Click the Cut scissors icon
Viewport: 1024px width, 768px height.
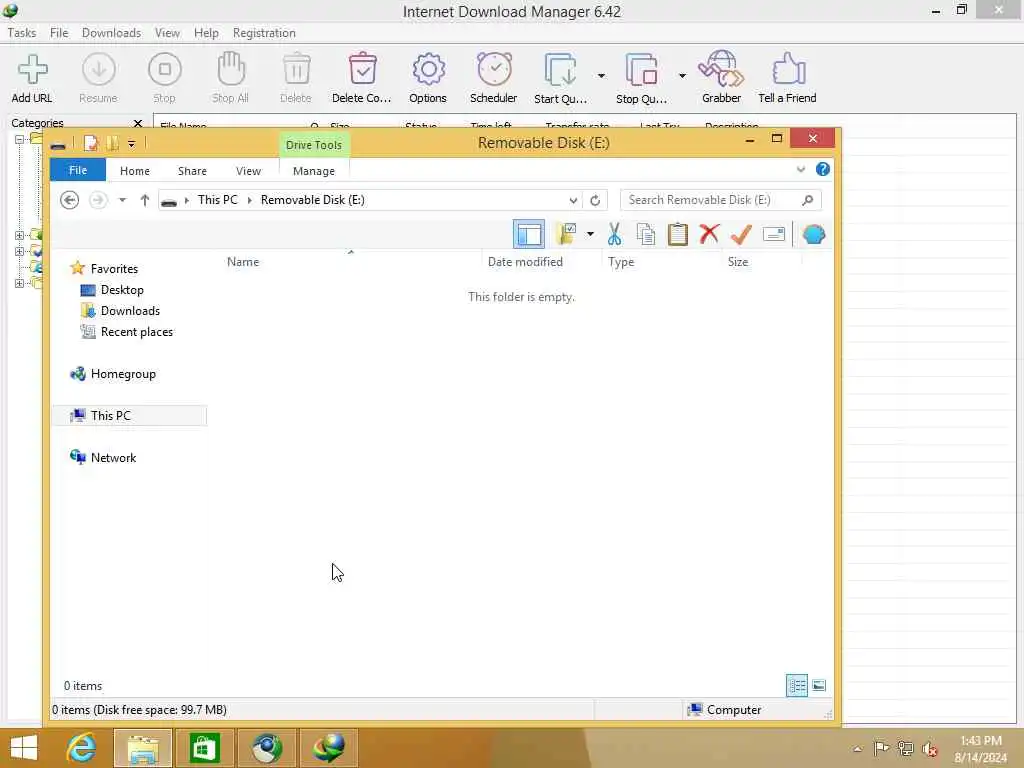click(614, 234)
